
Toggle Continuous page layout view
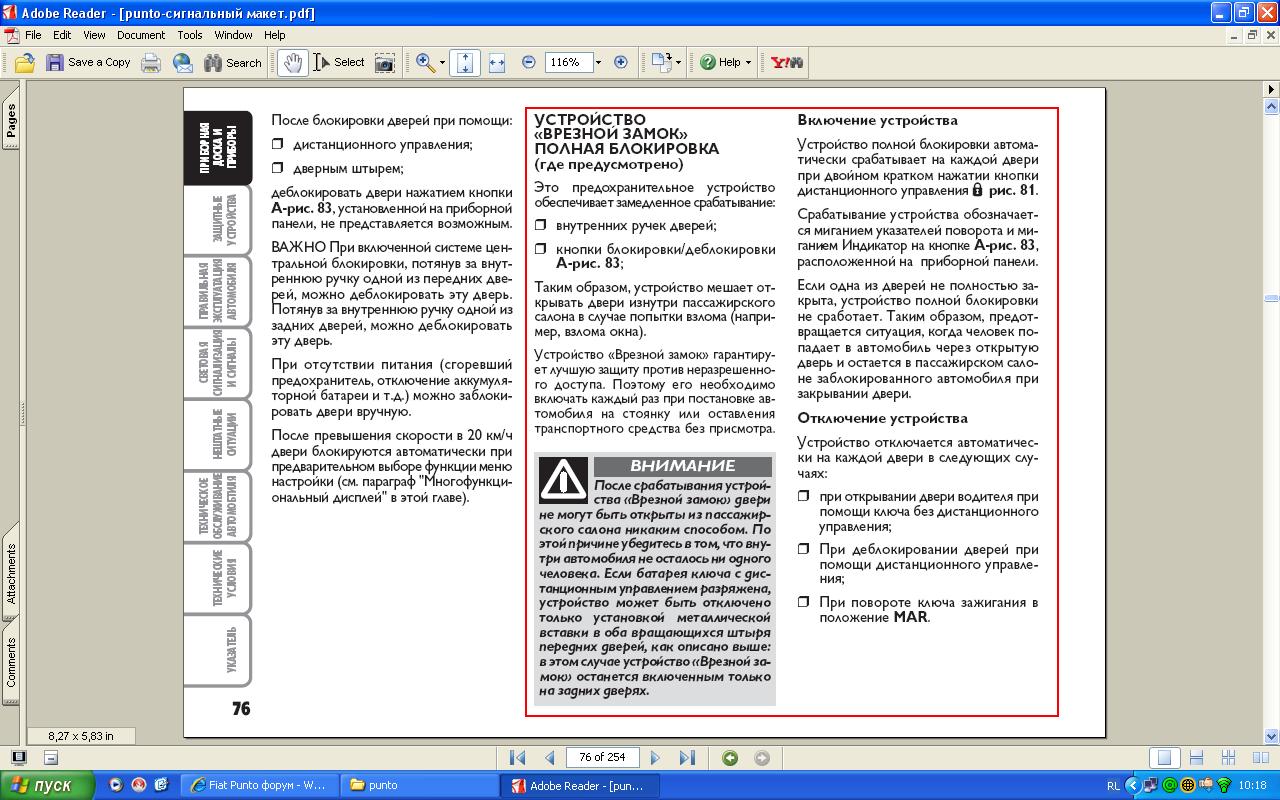(x=1196, y=758)
